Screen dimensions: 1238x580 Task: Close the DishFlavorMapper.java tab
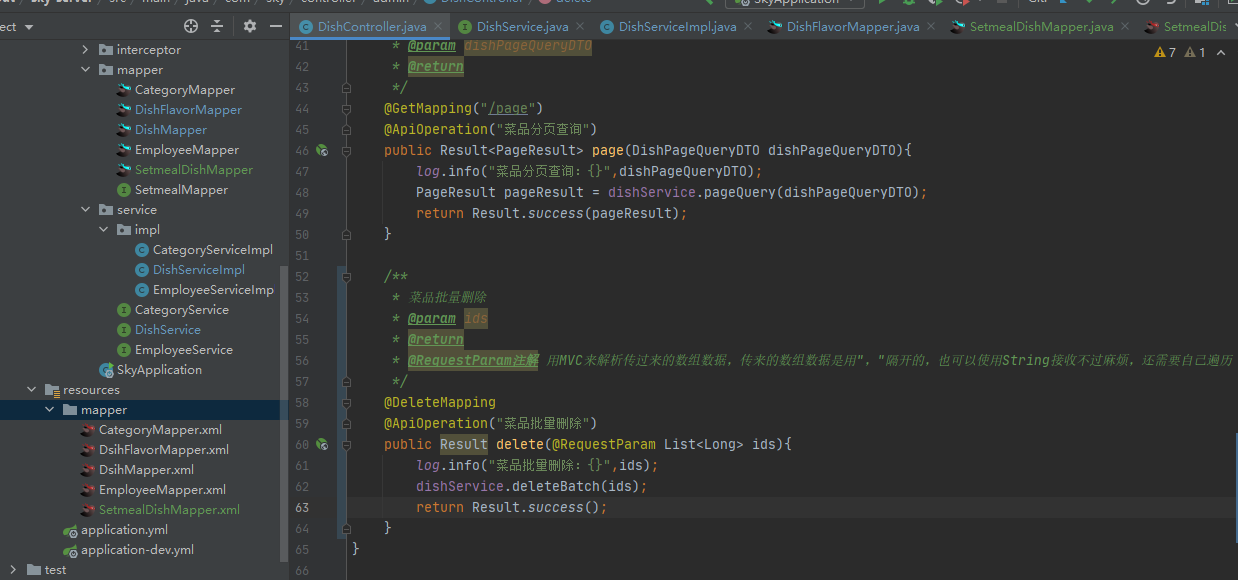931,27
